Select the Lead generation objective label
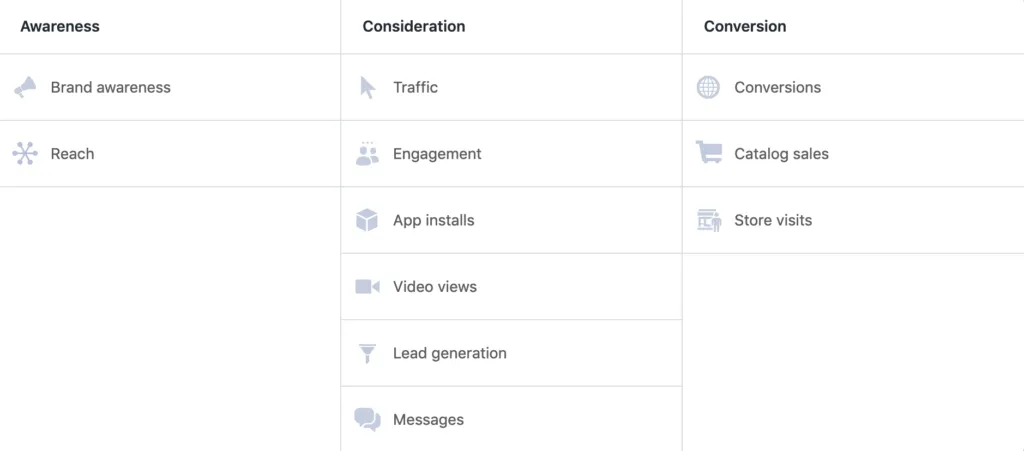The height and width of the screenshot is (451, 1024). (x=450, y=354)
